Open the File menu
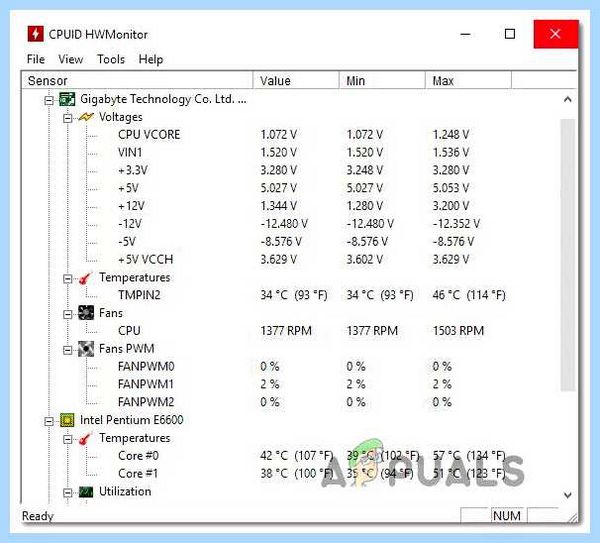This screenshot has height=543, width=600. pos(36,59)
